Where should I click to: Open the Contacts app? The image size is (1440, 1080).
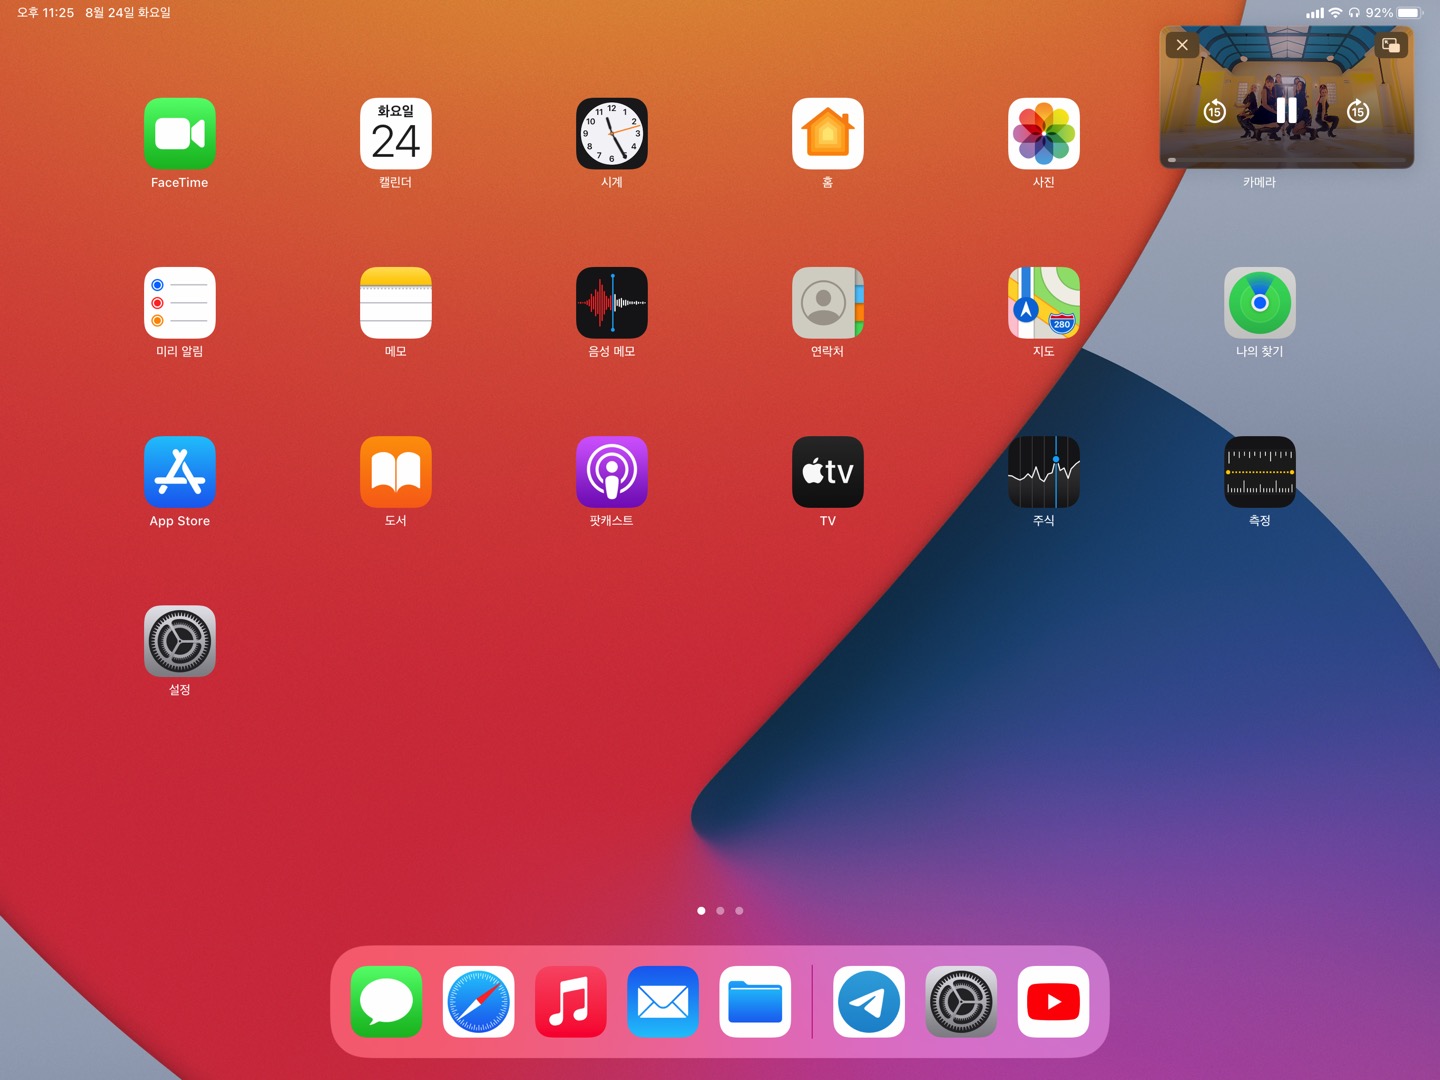point(828,303)
